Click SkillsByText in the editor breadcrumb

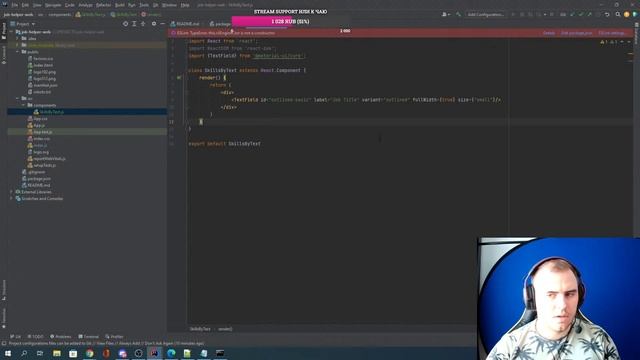pyautogui.click(x=200, y=329)
